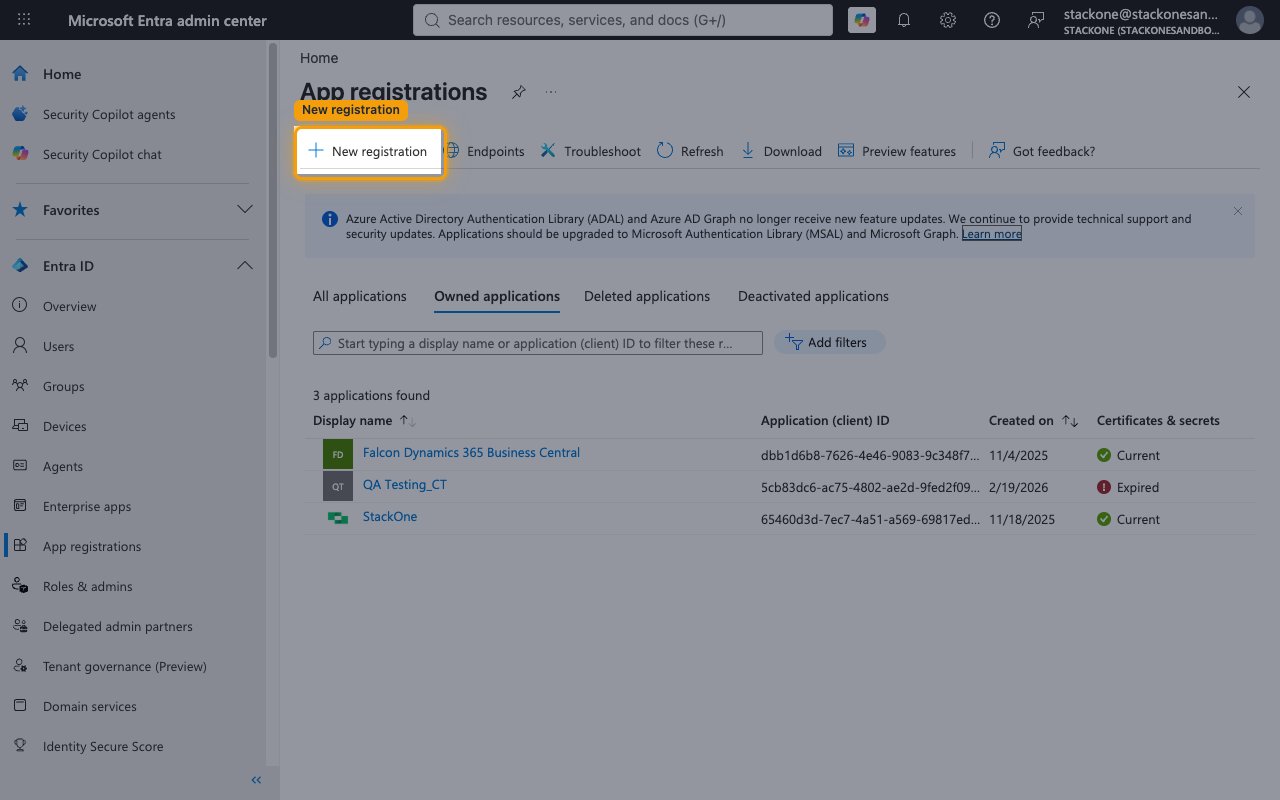The width and height of the screenshot is (1280, 800).
Task: Open Deactivated applications tab
Action: (x=813, y=296)
